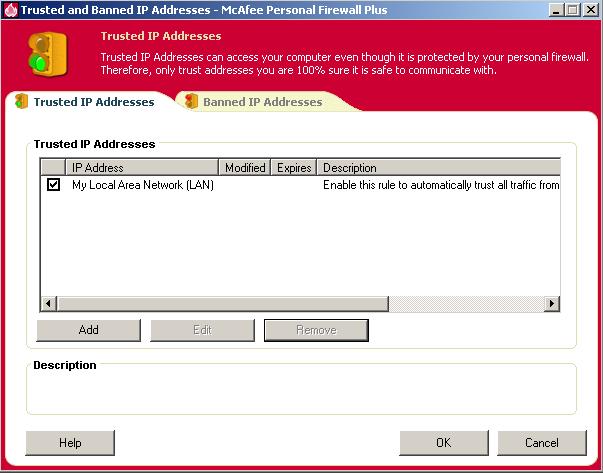Select the My Local Area Network (LAN) row
This screenshot has width=603, height=473.
pyautogui.click(x=300, y=185)
